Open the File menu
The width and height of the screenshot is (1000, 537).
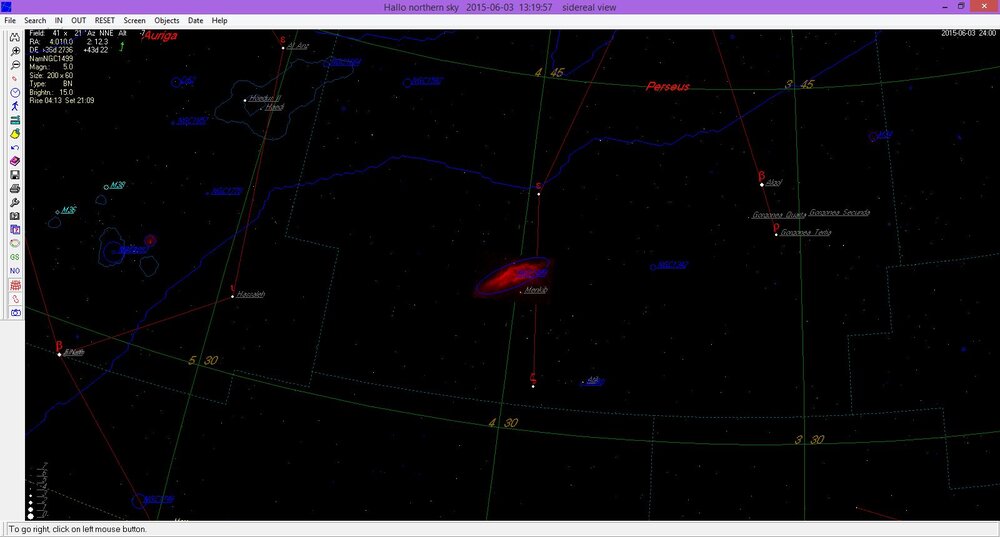pyautogui.click(x=10, y=20)
